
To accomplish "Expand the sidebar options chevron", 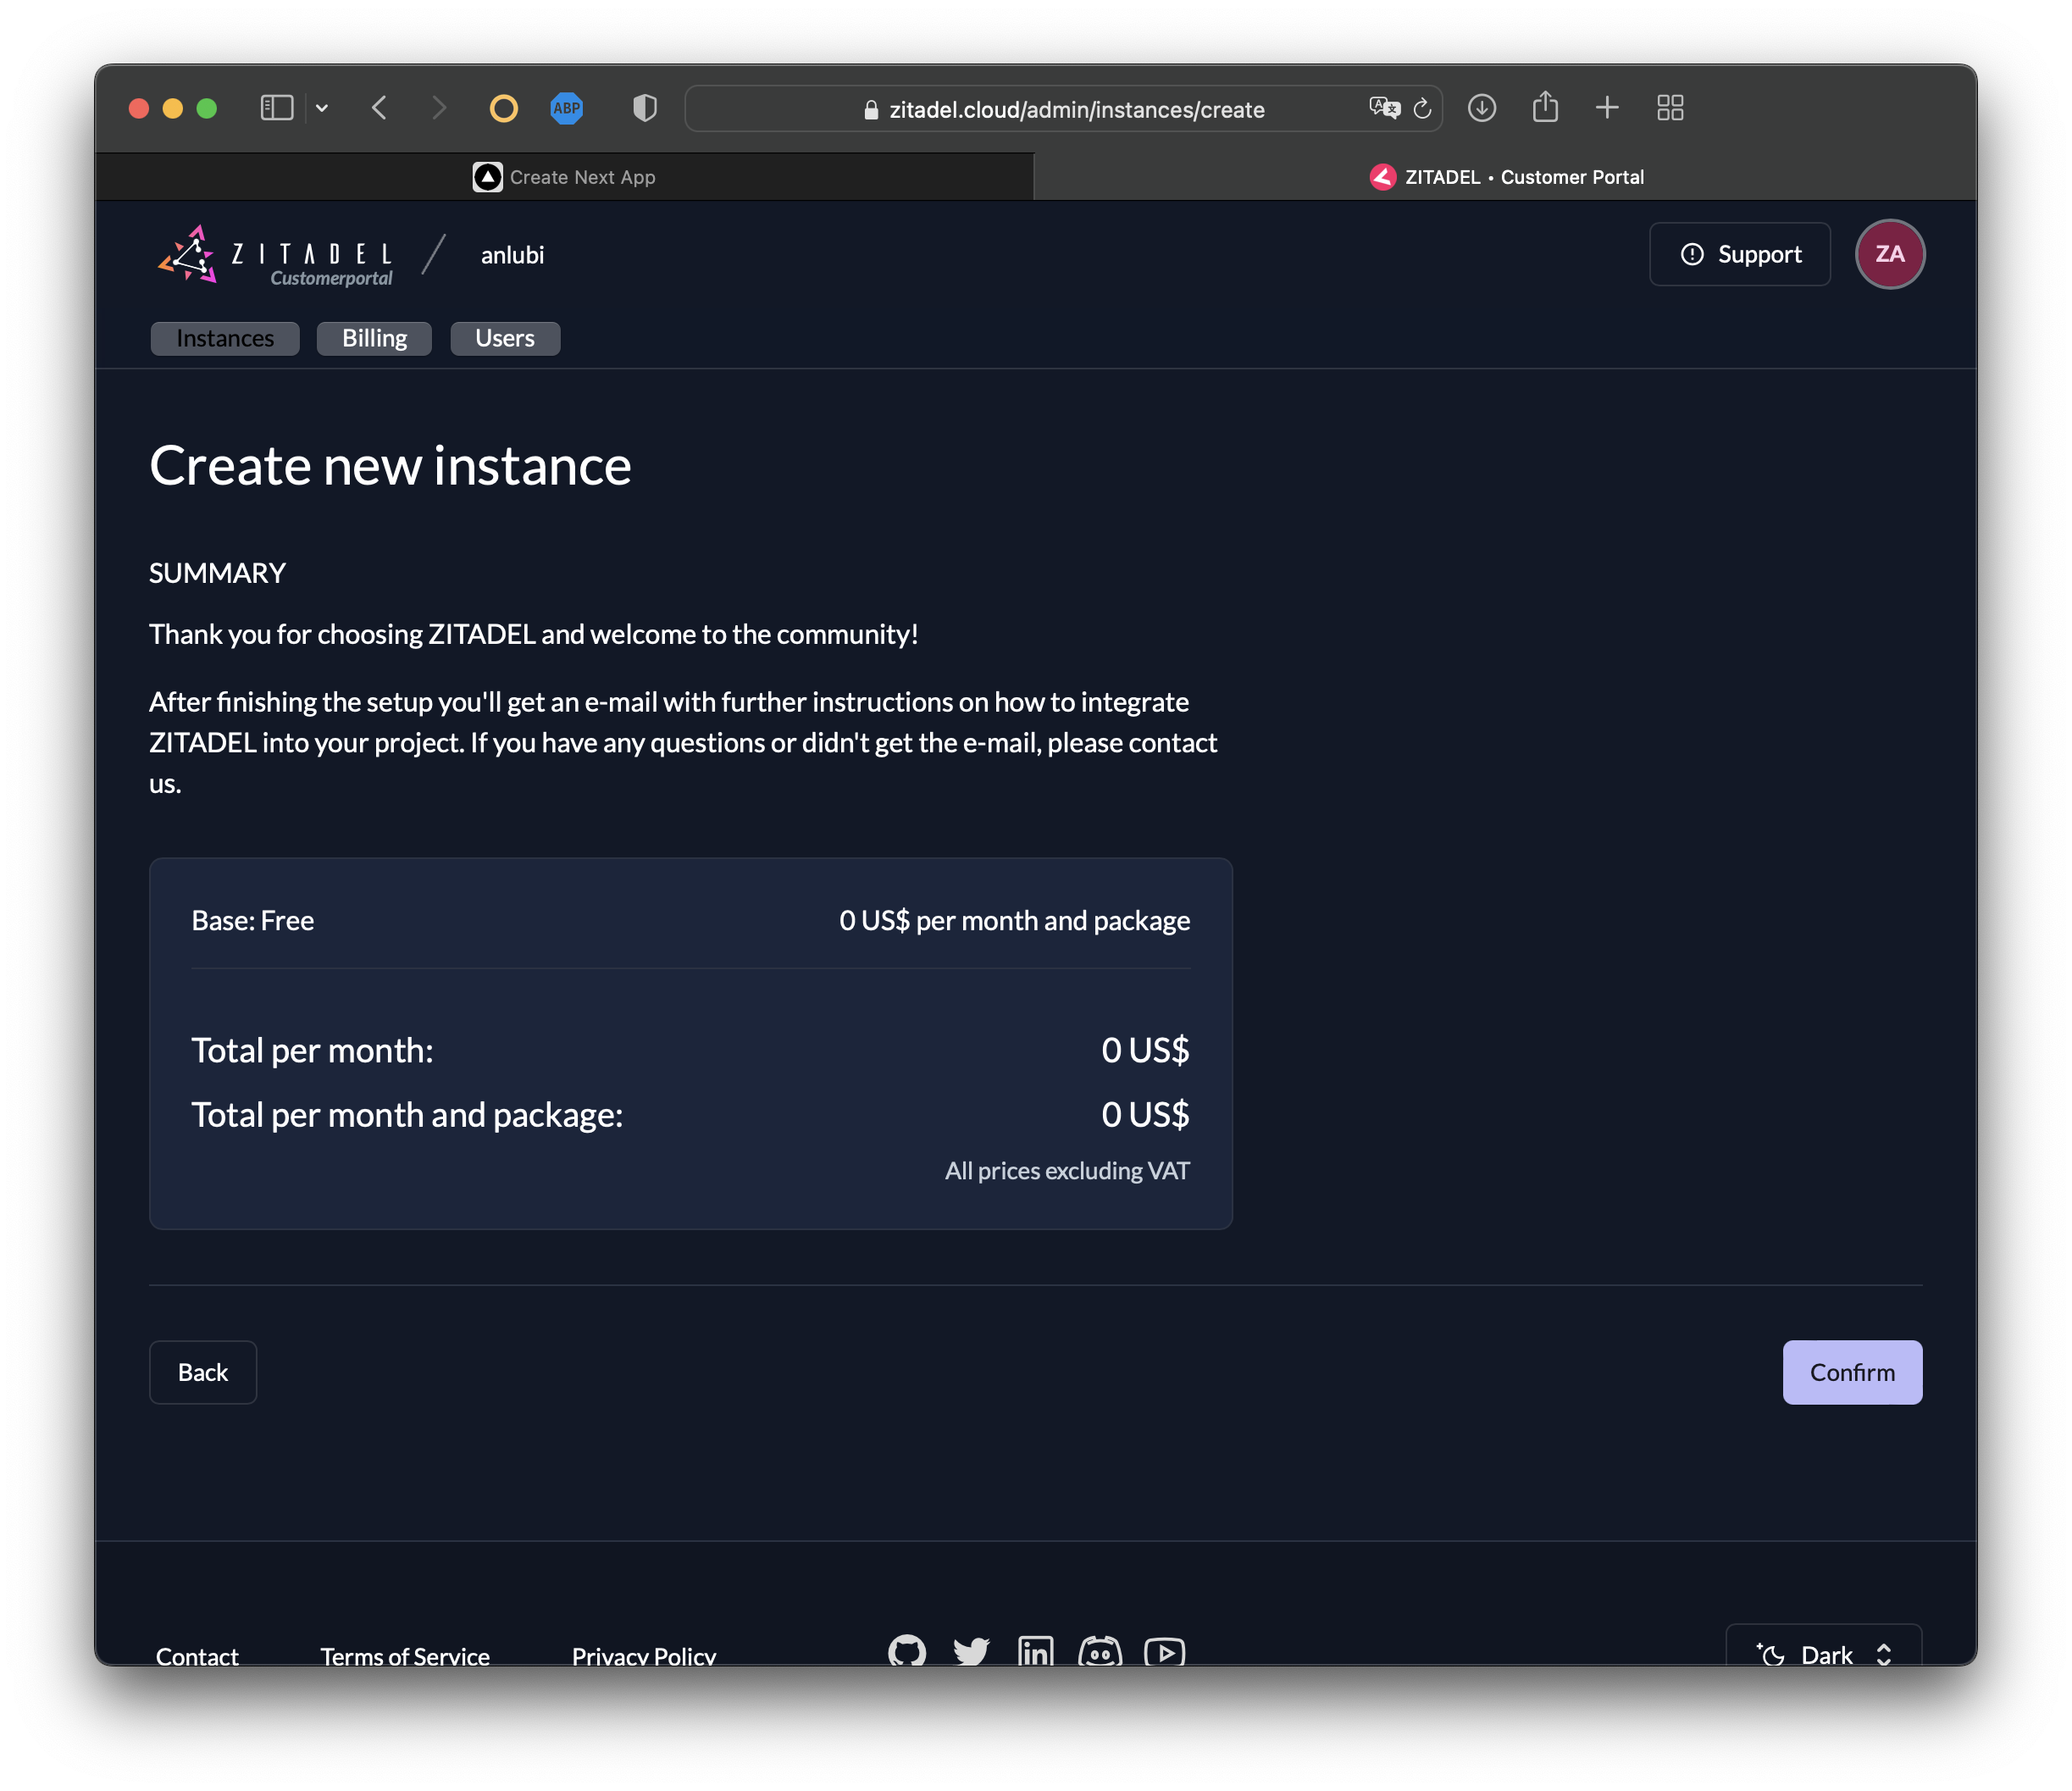I will [x=322, y=108].
